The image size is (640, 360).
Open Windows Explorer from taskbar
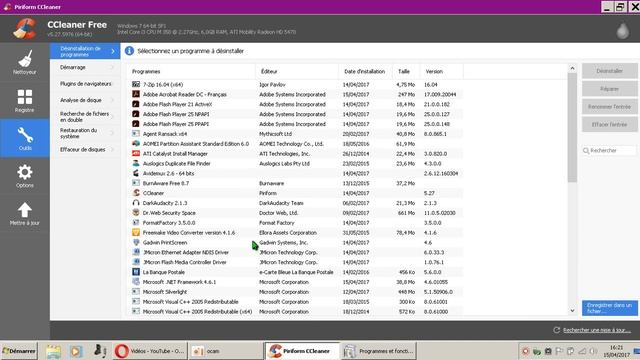click(x=53, y=351)
